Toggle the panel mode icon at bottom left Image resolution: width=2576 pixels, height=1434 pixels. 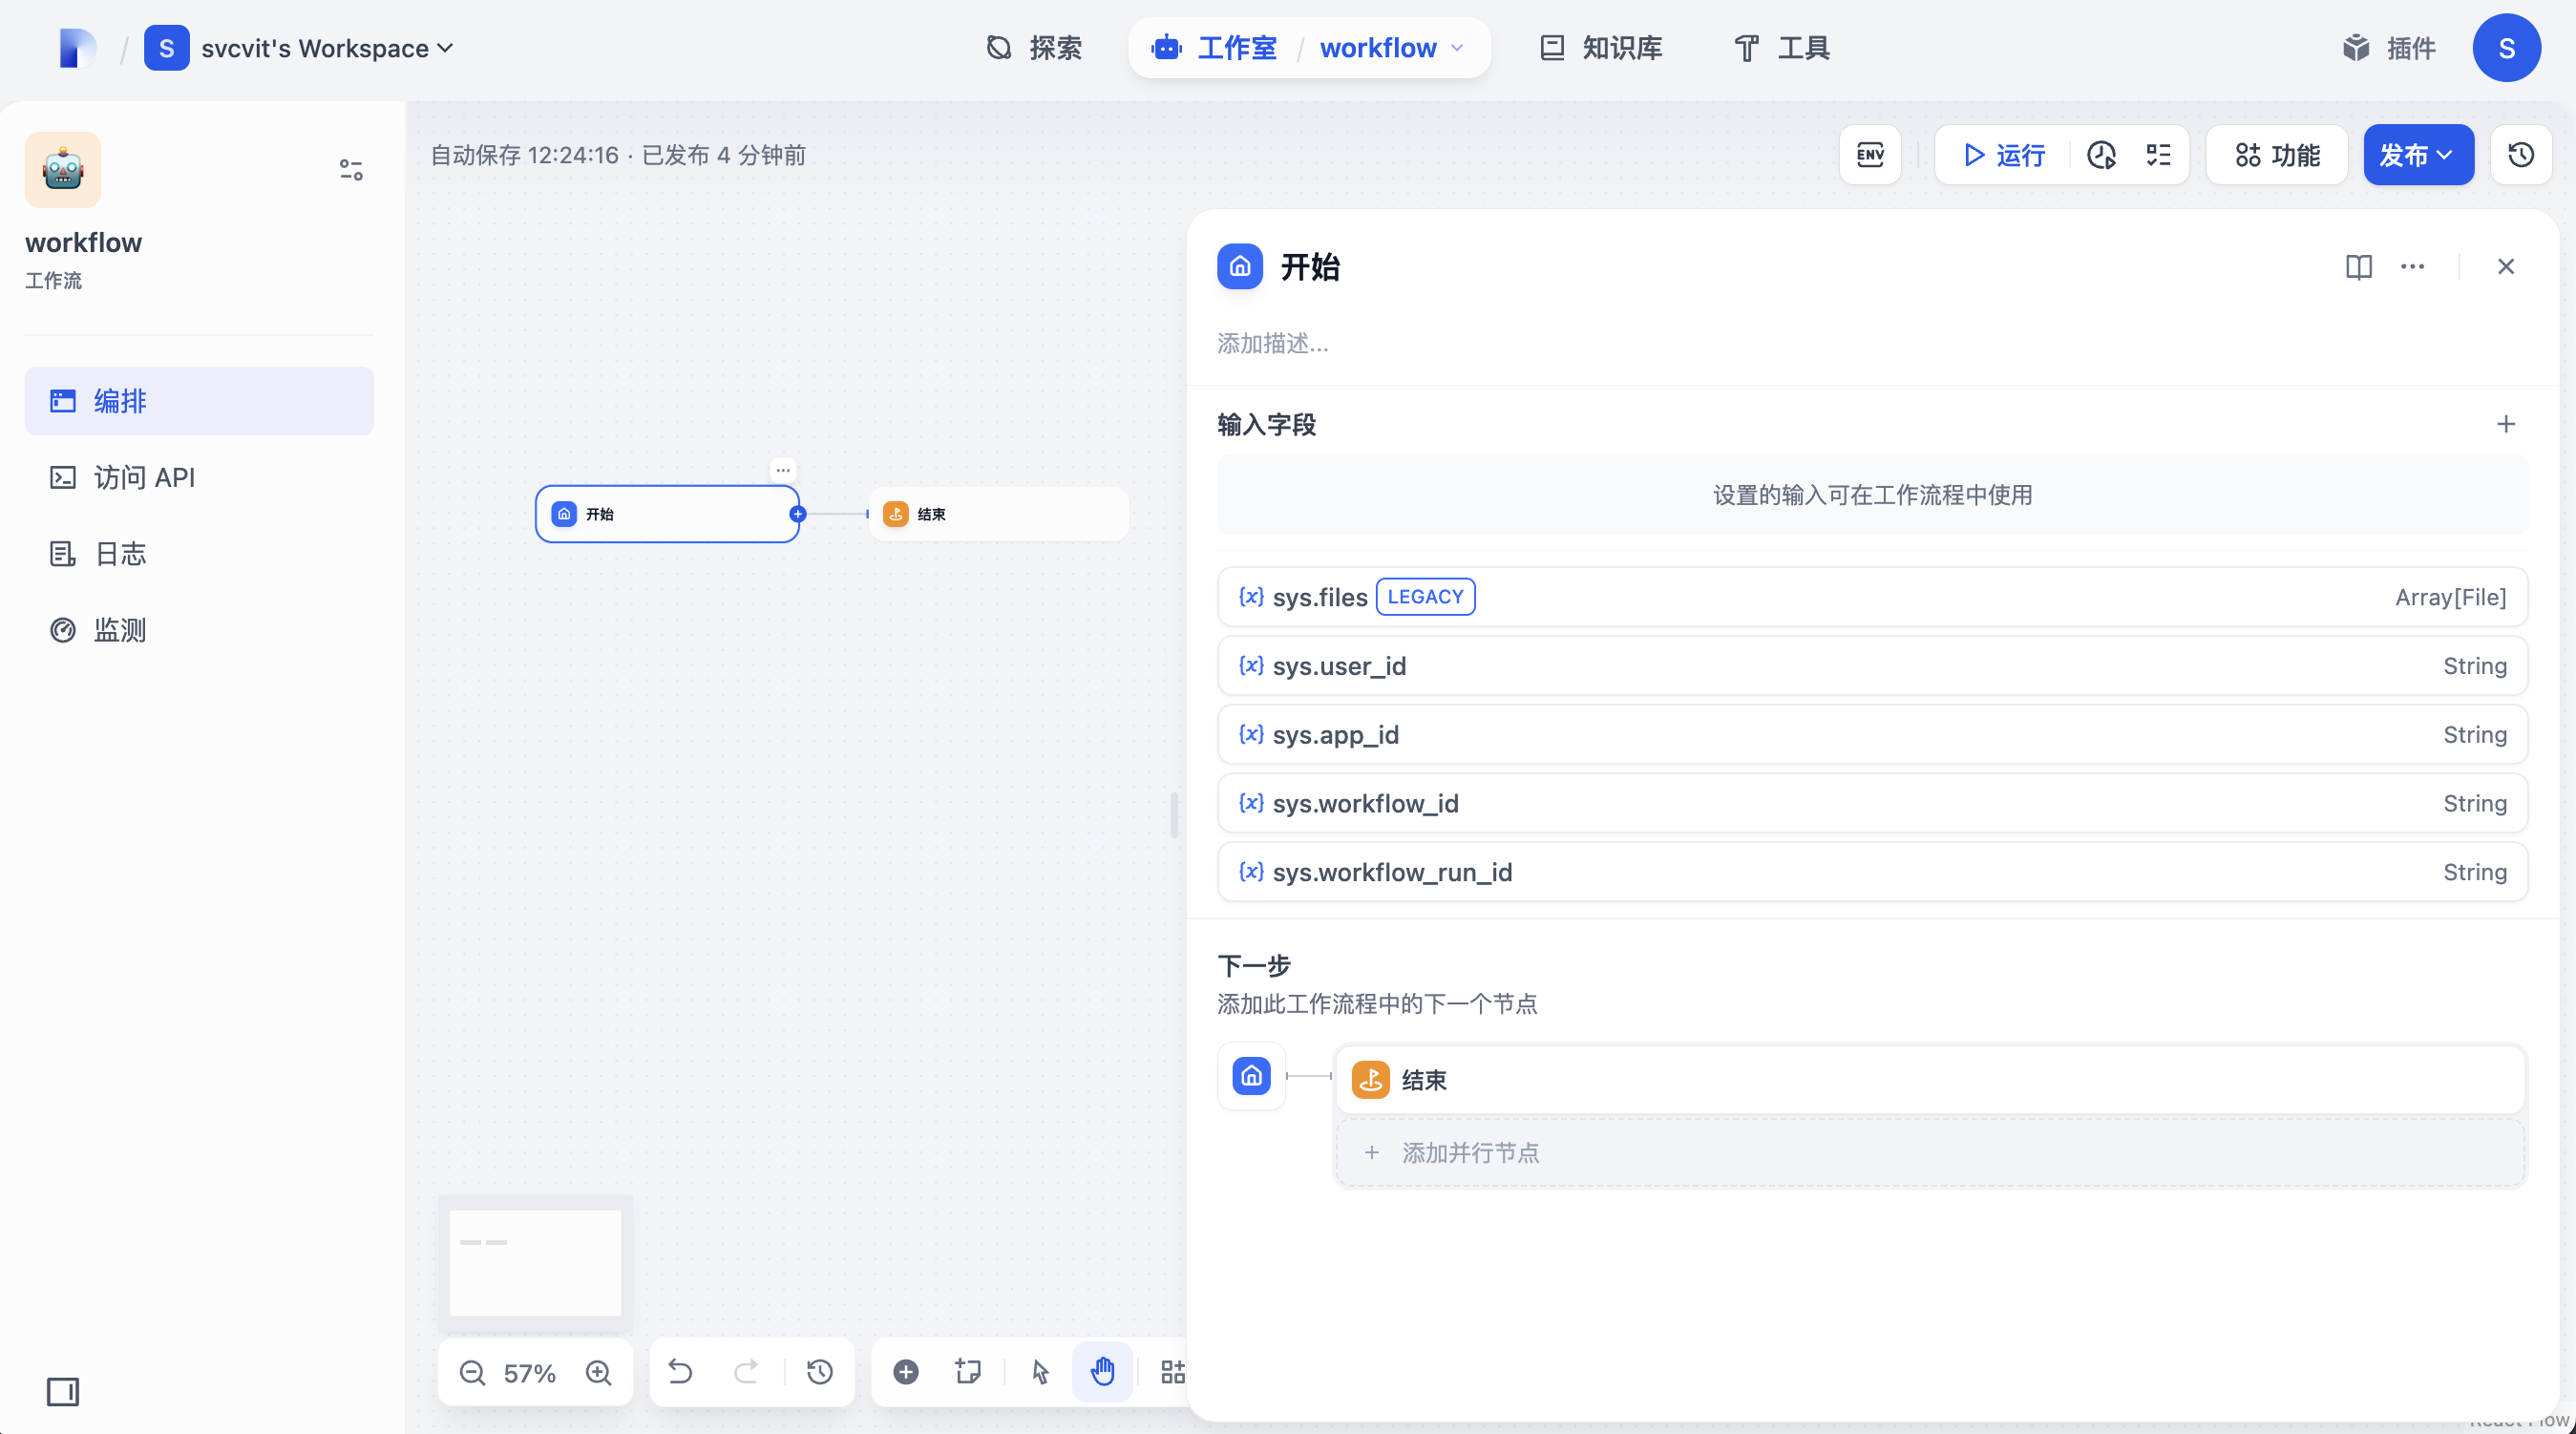tap(63, 1392)
